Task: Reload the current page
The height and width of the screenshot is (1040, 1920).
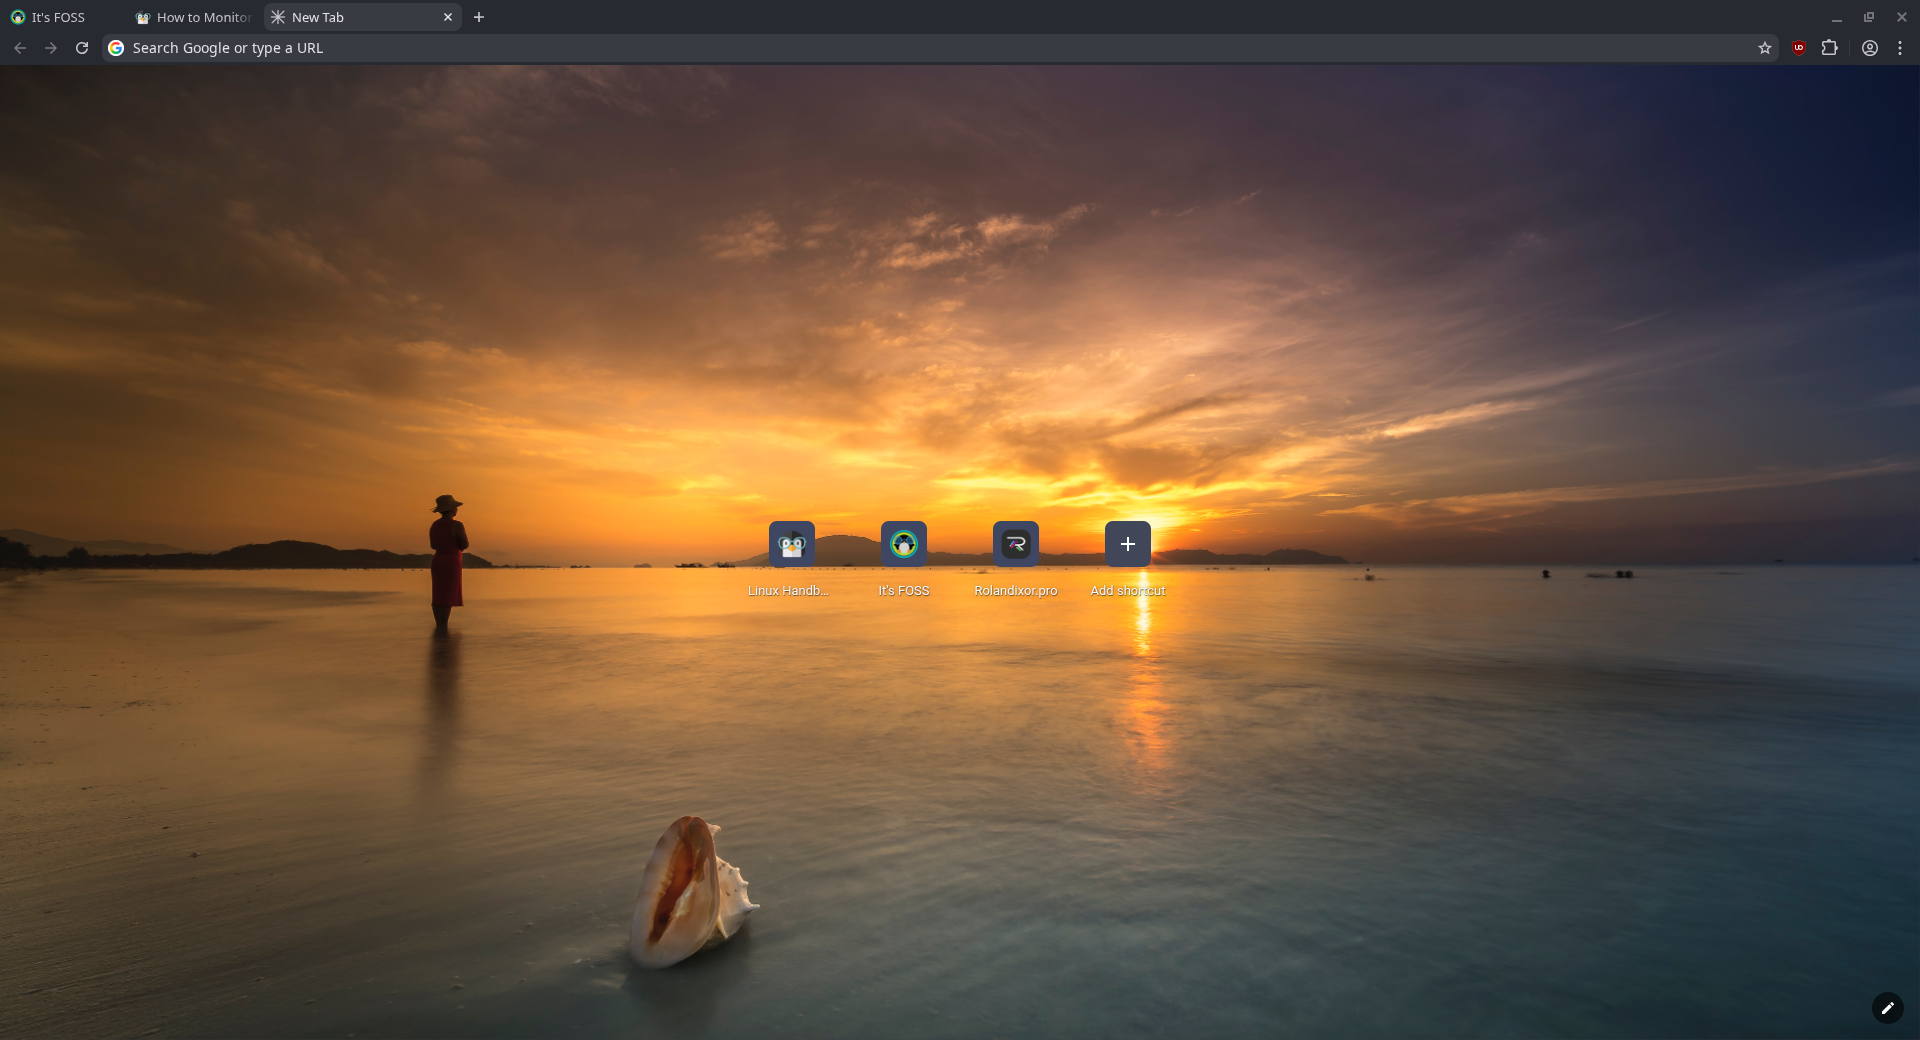Action: point(82,48)
